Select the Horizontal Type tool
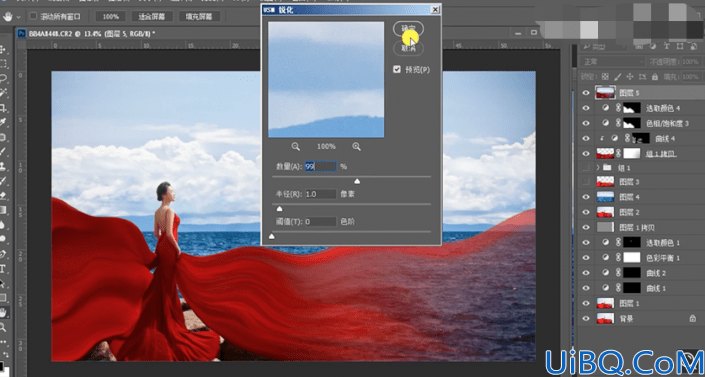Viewport: 705px width, 377px height. [x=3, y=269]
